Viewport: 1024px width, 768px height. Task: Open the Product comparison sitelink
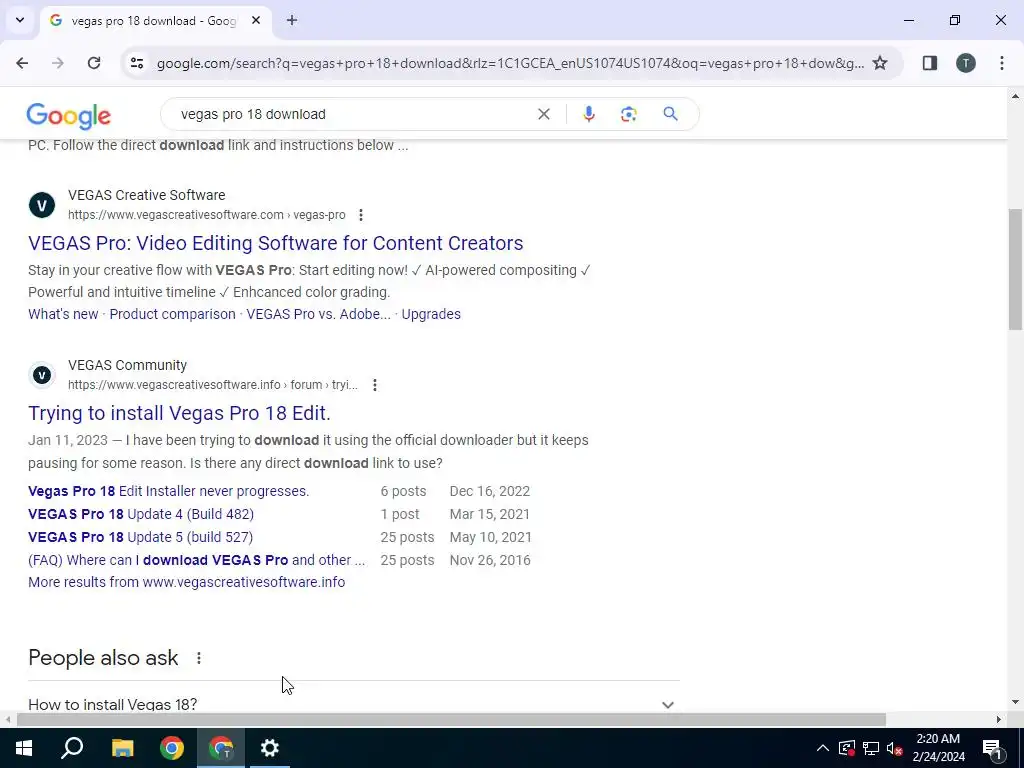(172, 314)
